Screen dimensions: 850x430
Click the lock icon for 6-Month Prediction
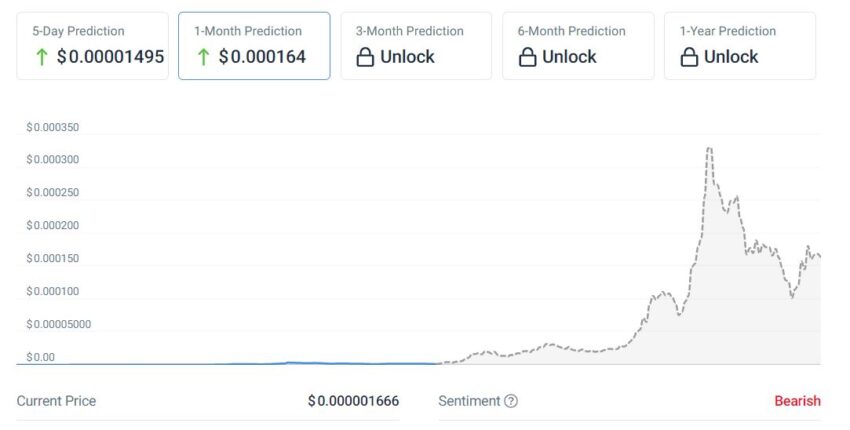(528, 57)
